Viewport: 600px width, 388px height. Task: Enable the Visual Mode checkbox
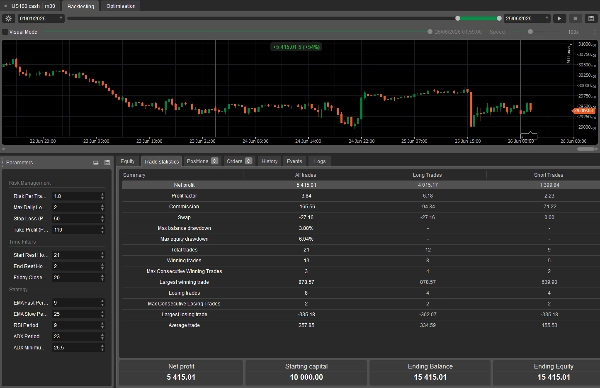click(5, 32)
